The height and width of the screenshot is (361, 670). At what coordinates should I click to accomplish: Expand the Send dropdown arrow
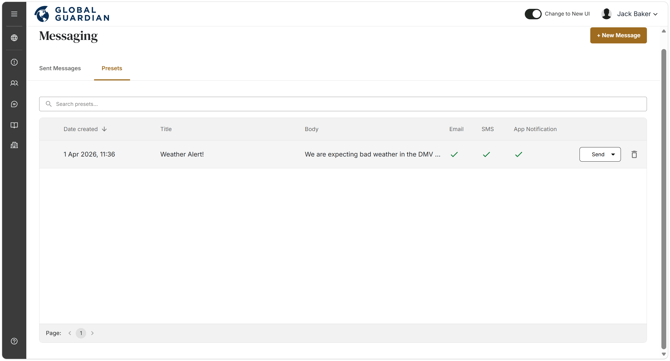click(613, 155)
